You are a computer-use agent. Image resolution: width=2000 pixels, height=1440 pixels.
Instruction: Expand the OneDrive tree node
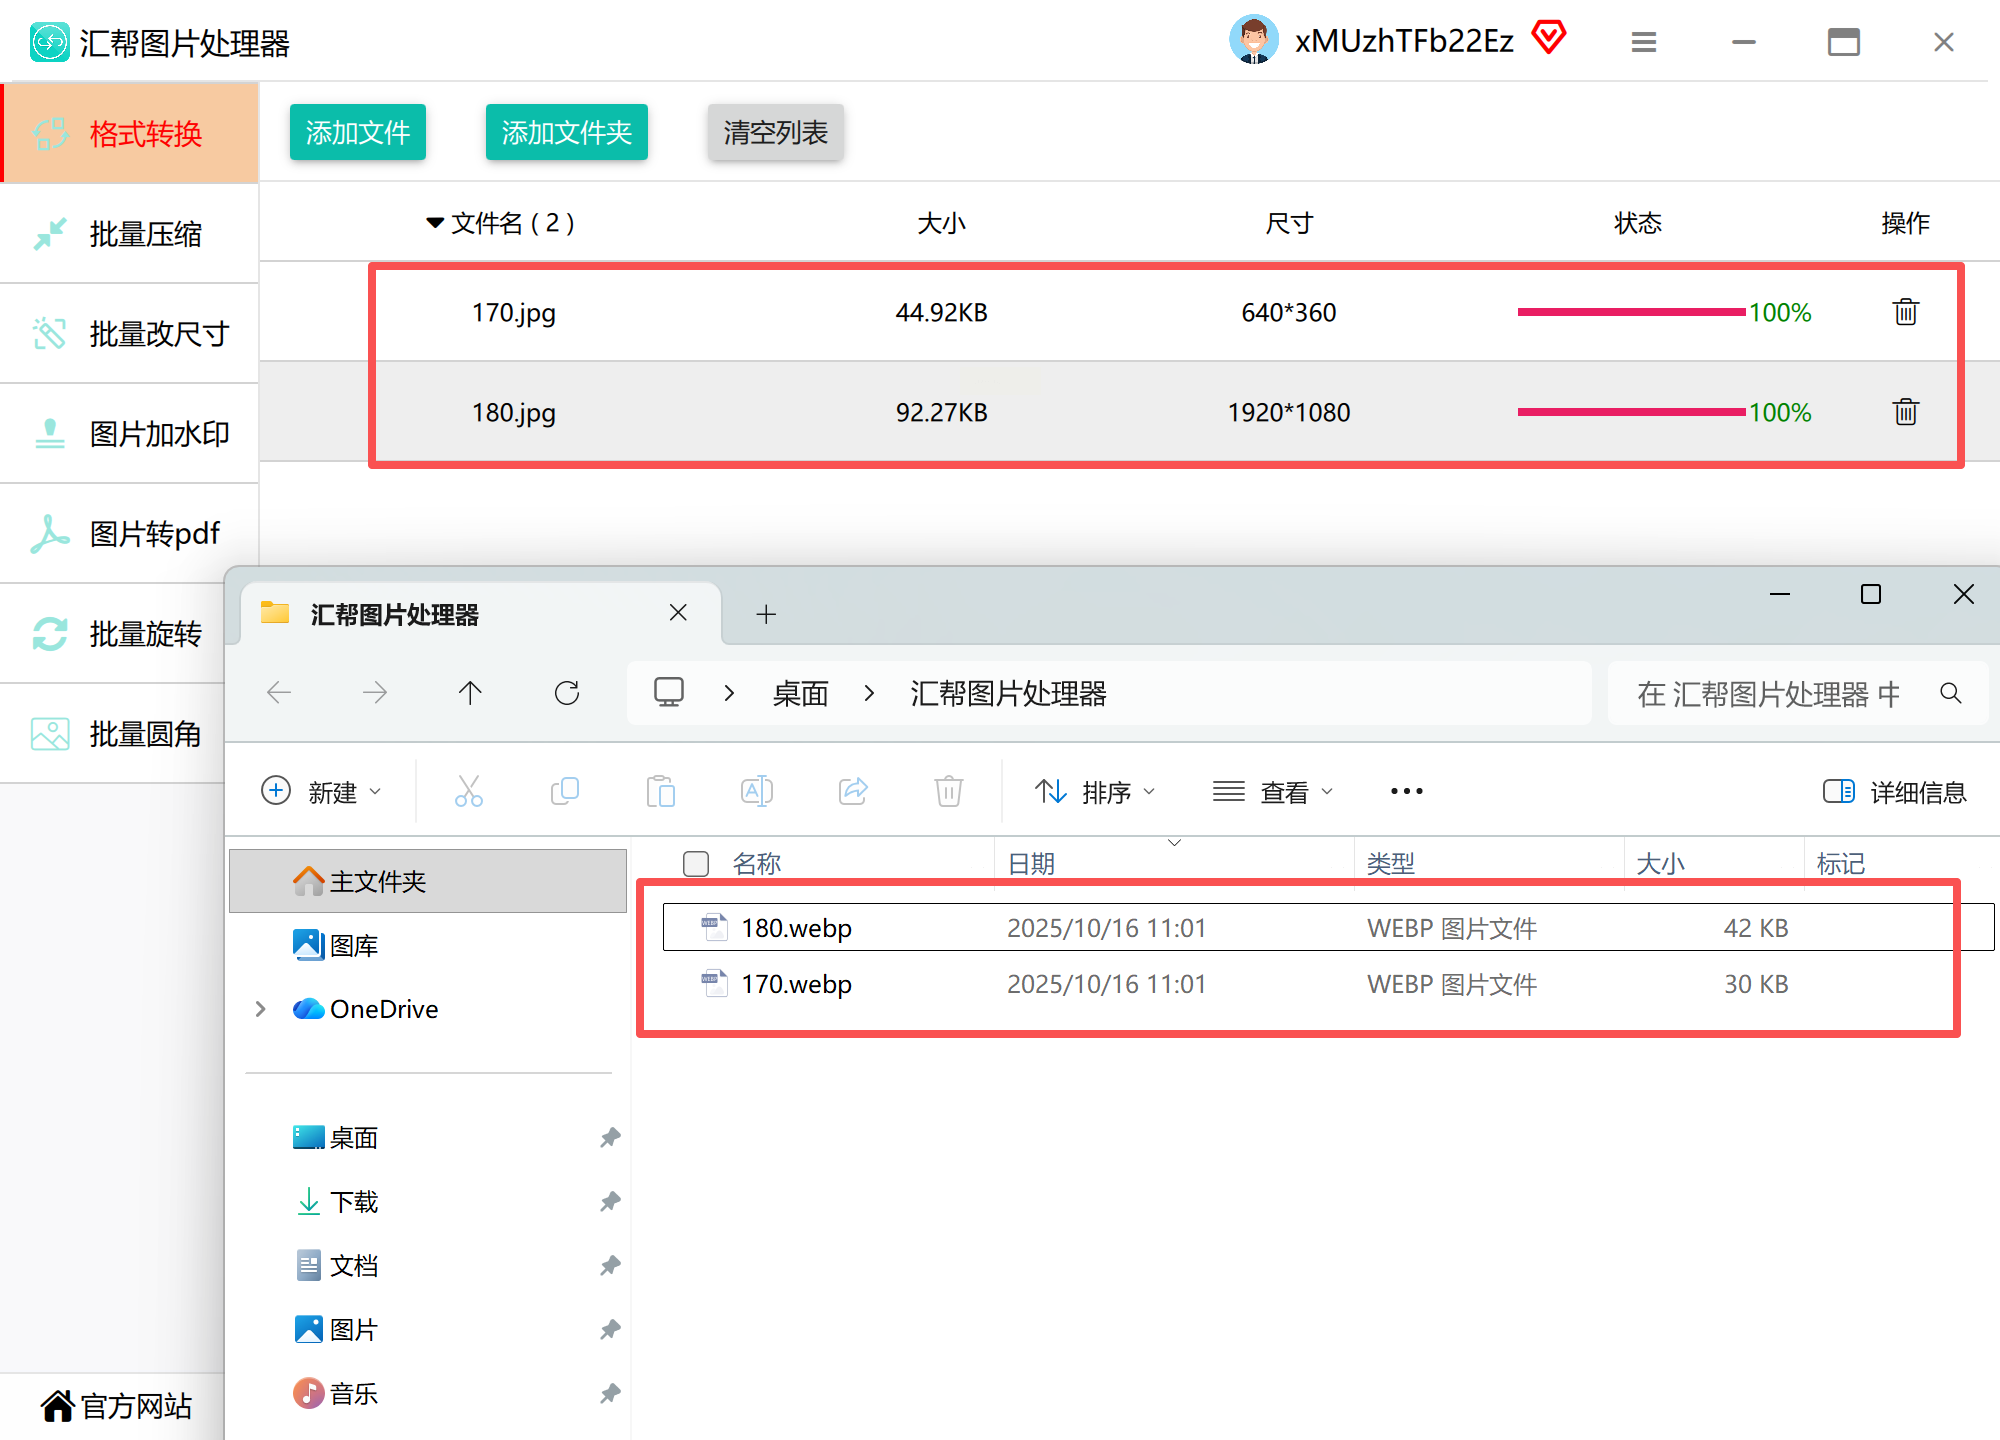point(261,1009)
